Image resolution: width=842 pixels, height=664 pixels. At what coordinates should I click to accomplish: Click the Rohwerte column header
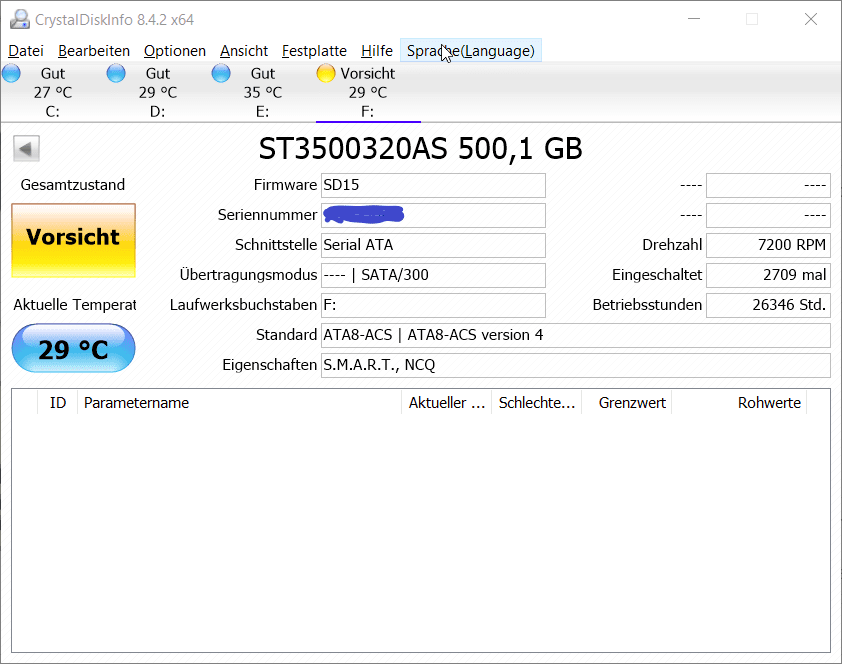tap(739, 403)
